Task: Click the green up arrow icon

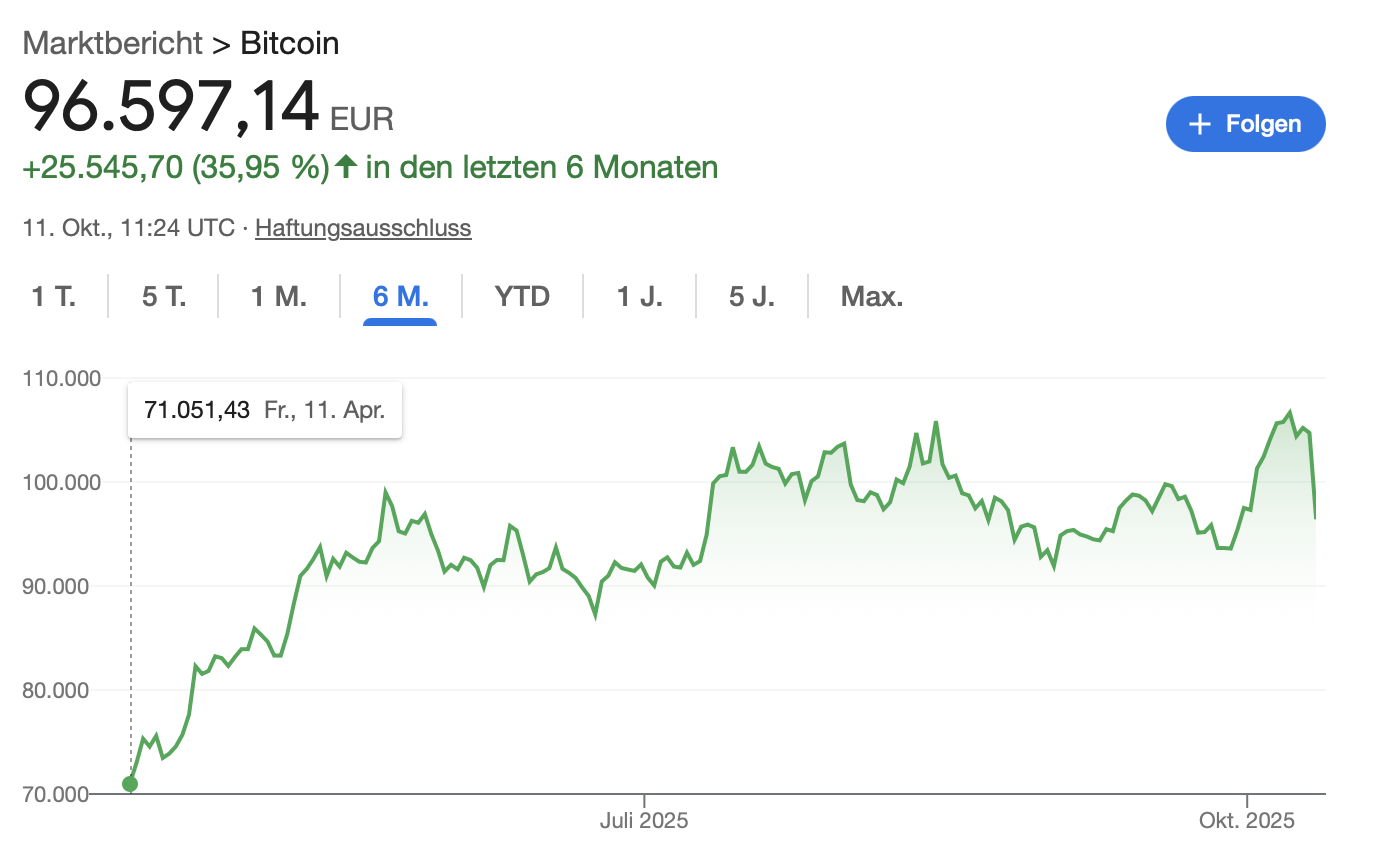Action: coord(346,167)
